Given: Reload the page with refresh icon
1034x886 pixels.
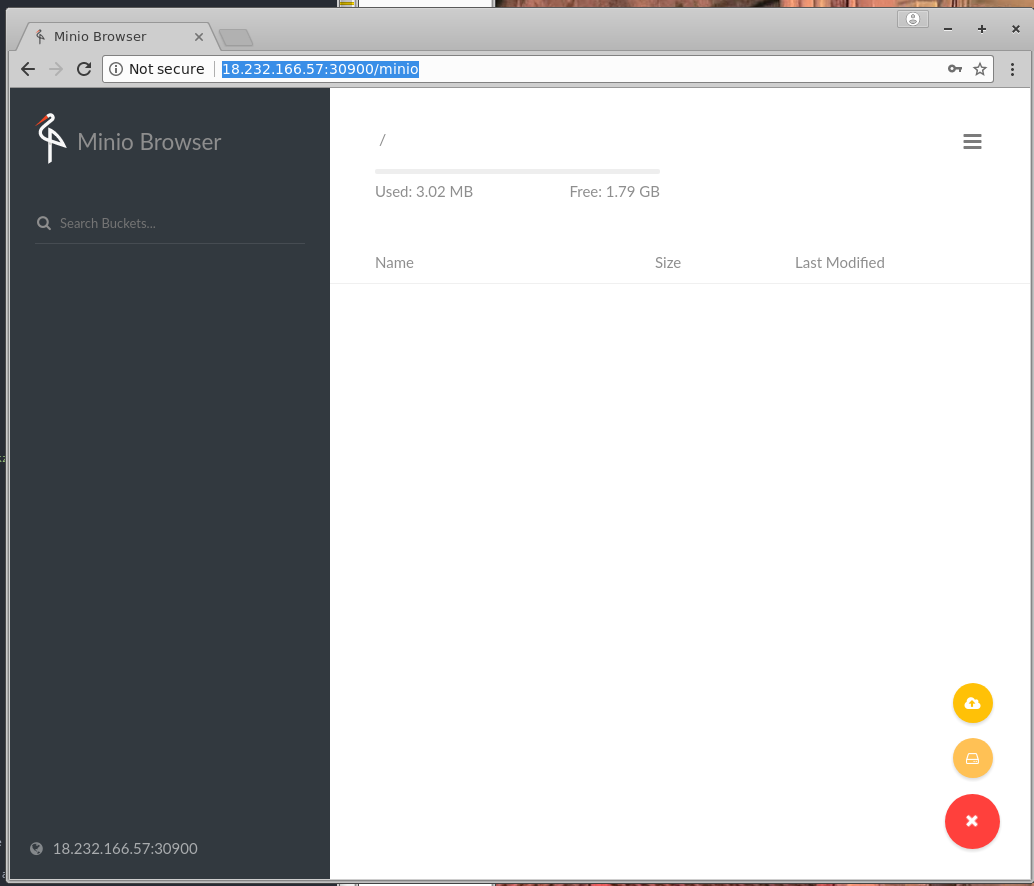Looking at the screenshot, I should pos(84,69).
